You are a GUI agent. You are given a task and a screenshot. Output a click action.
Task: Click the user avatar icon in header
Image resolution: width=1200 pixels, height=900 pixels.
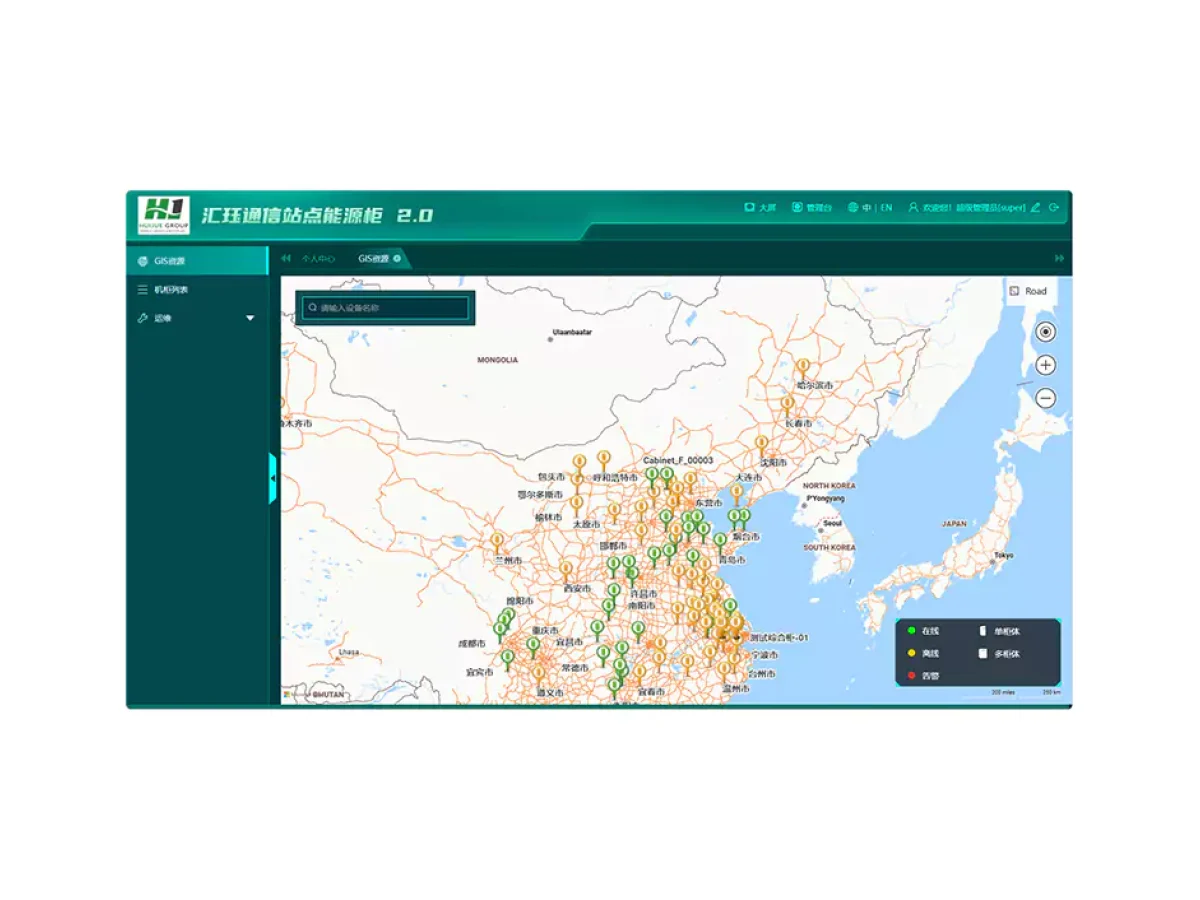pyautogui.click(x=913, y=208)
